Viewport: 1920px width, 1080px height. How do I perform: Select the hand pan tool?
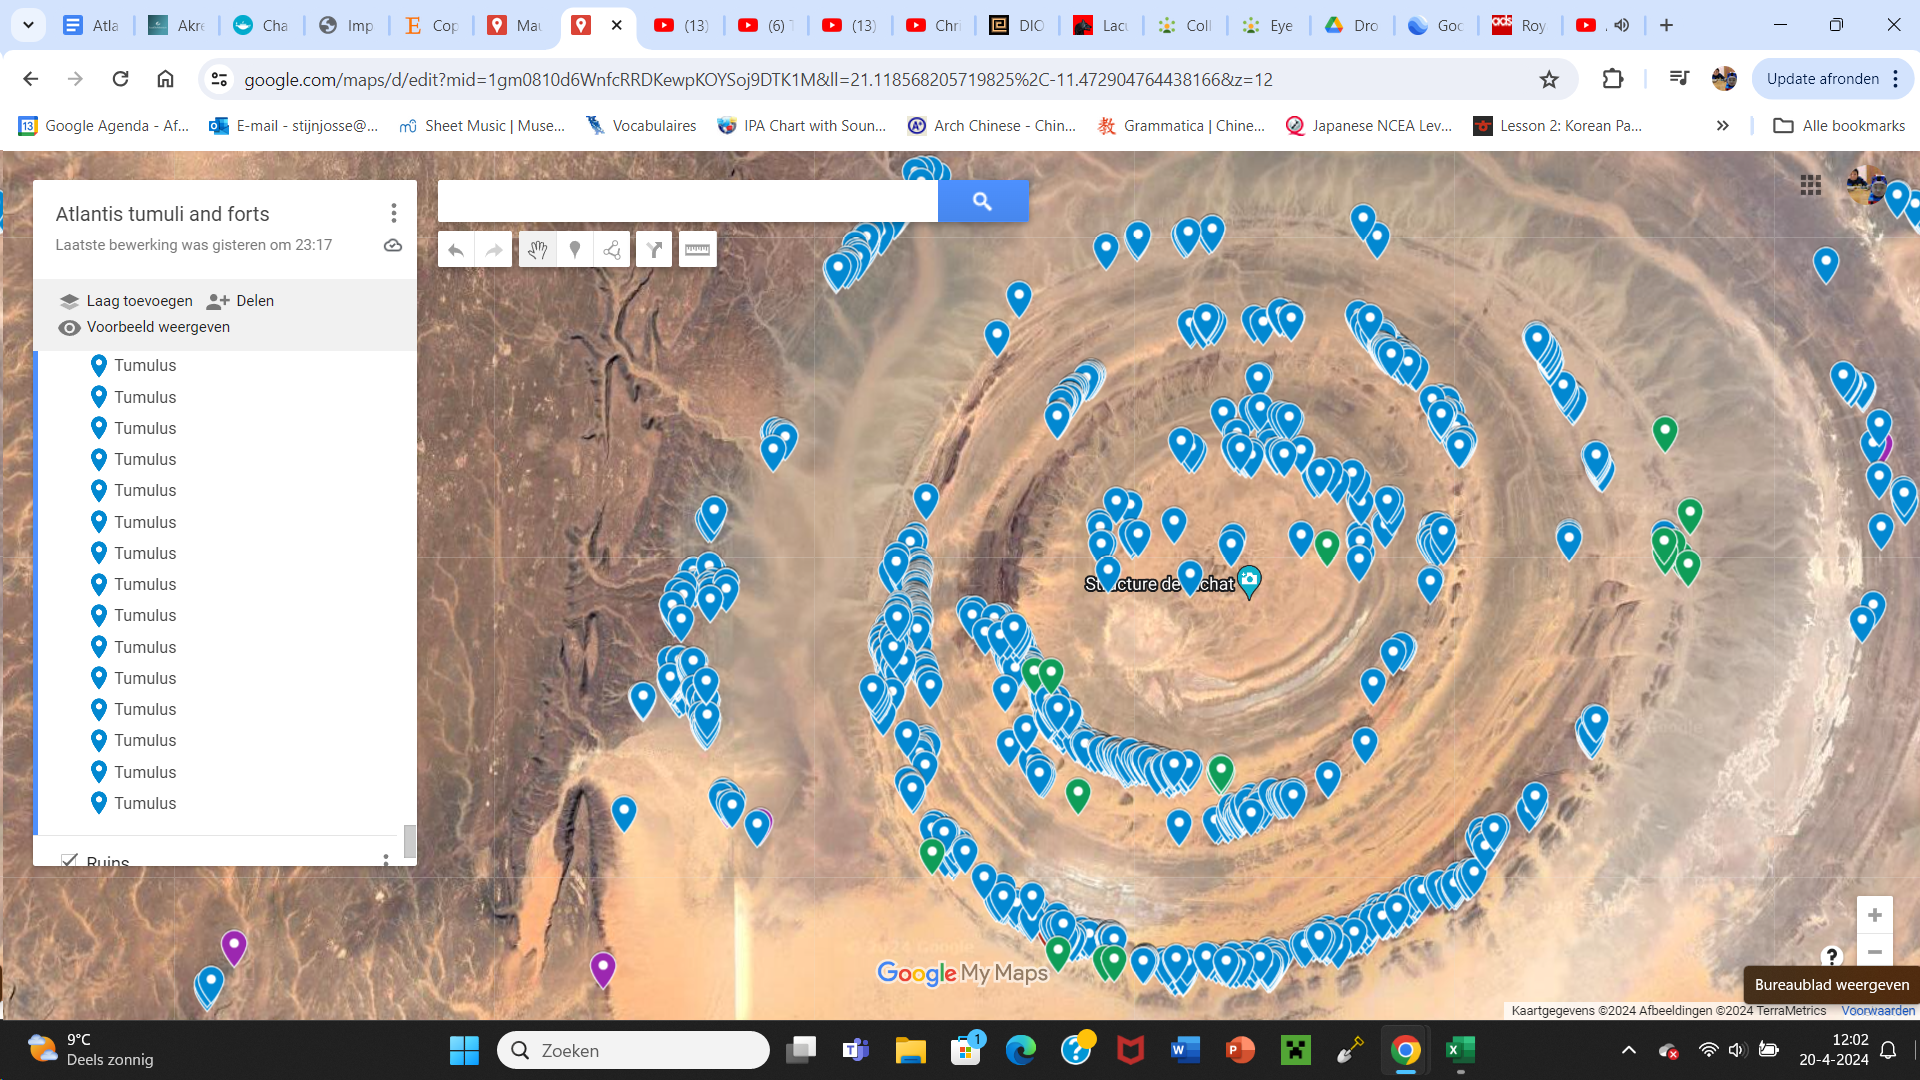click(537, 250)
